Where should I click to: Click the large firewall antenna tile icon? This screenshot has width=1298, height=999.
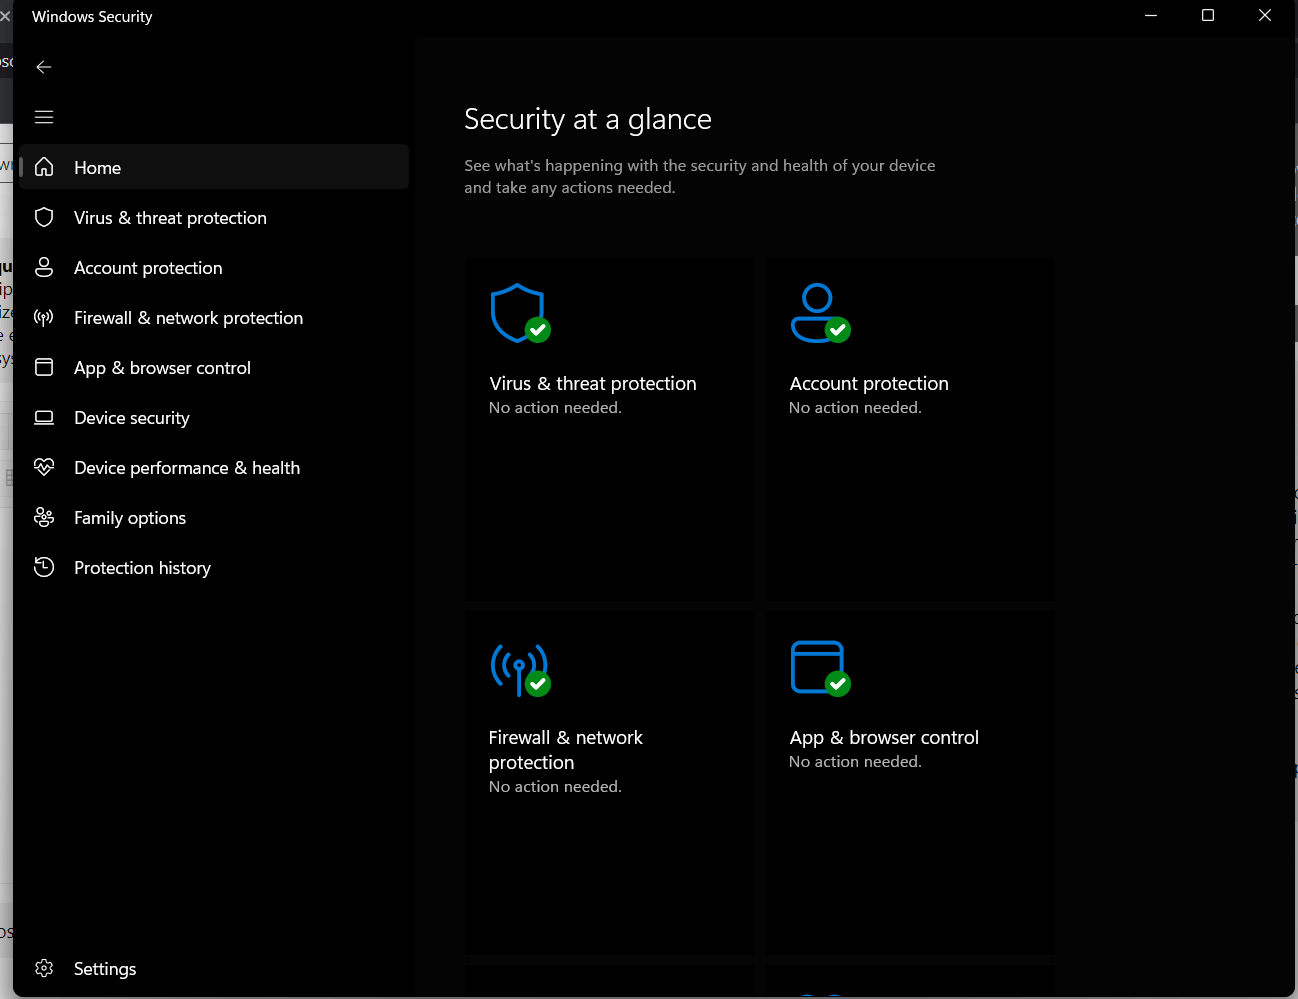point(520,669)
